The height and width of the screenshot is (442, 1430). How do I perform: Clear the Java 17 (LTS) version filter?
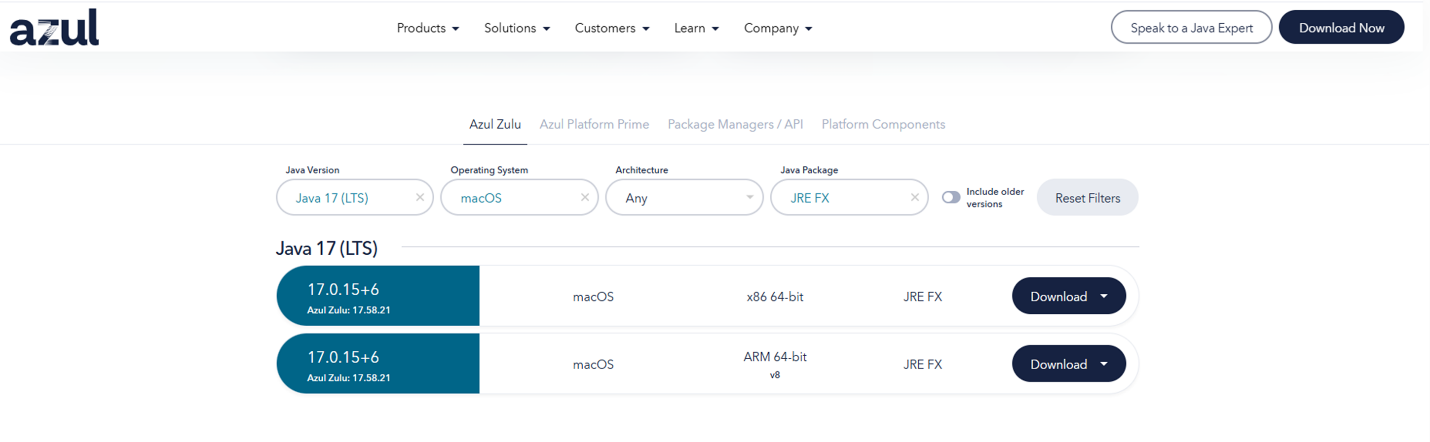[x=420, y=198]
